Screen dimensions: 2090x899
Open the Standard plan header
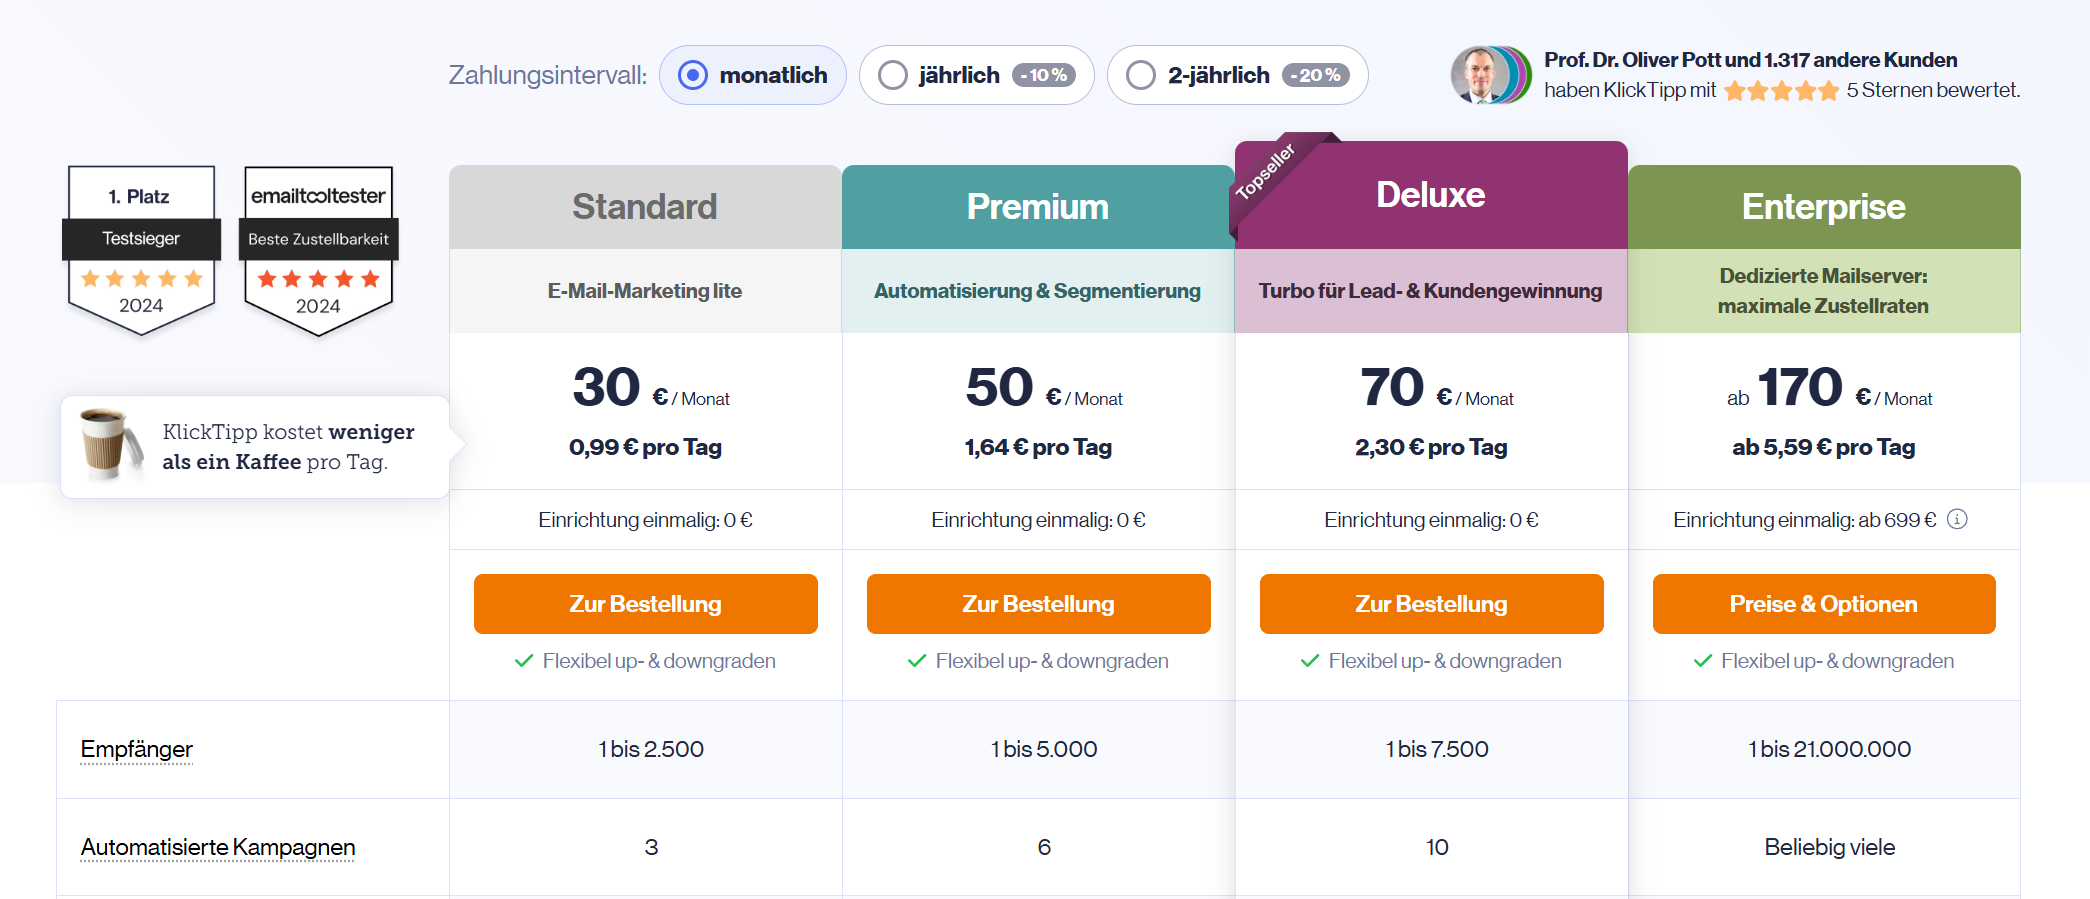(645, 207)
